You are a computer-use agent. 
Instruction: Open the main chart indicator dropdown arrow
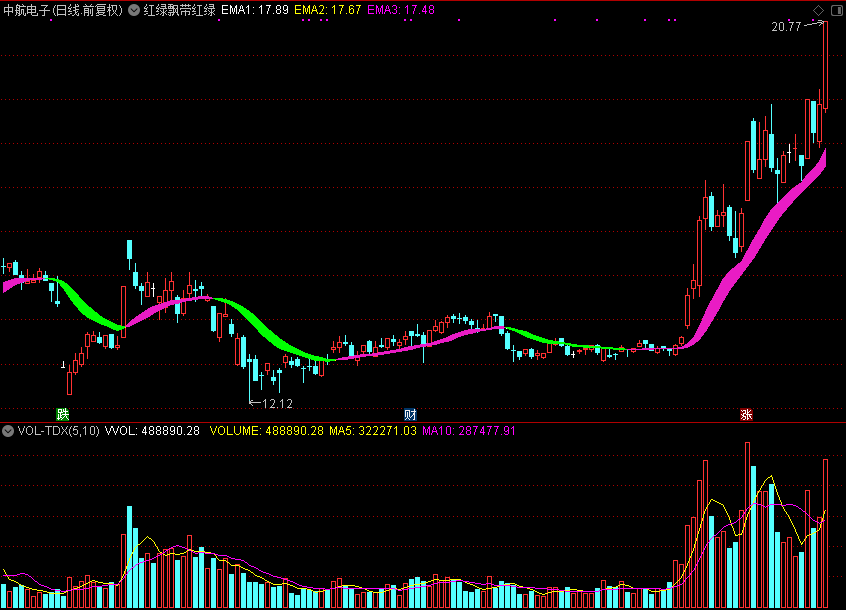(x=134, y=10)
